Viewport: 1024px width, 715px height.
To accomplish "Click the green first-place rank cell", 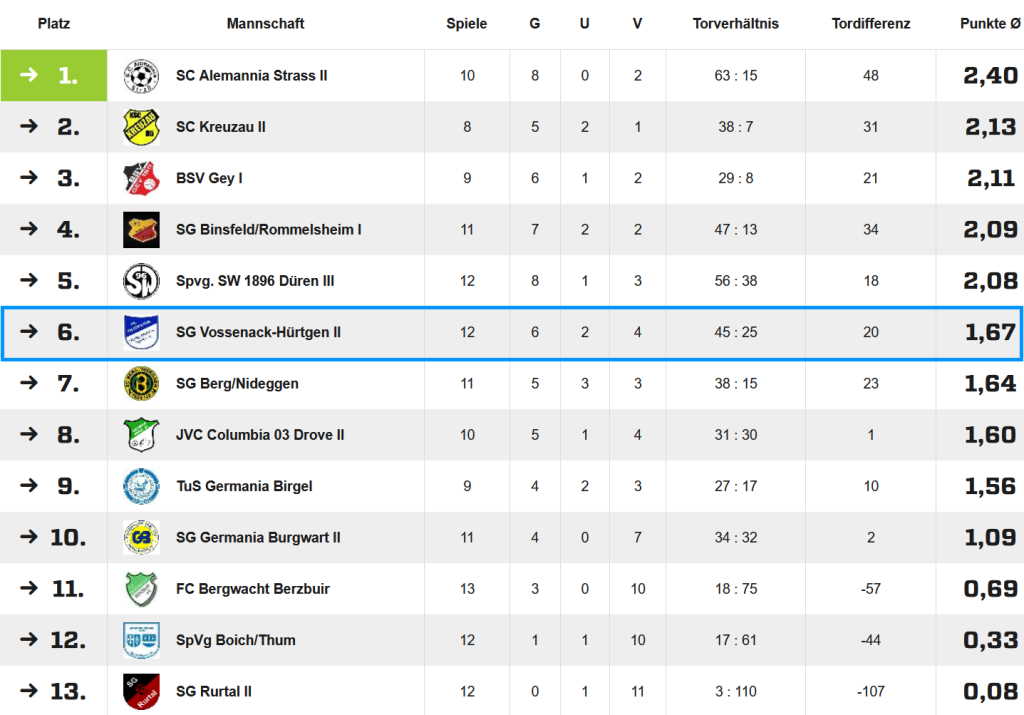I will pyautogui.click(x=54, y=75).
